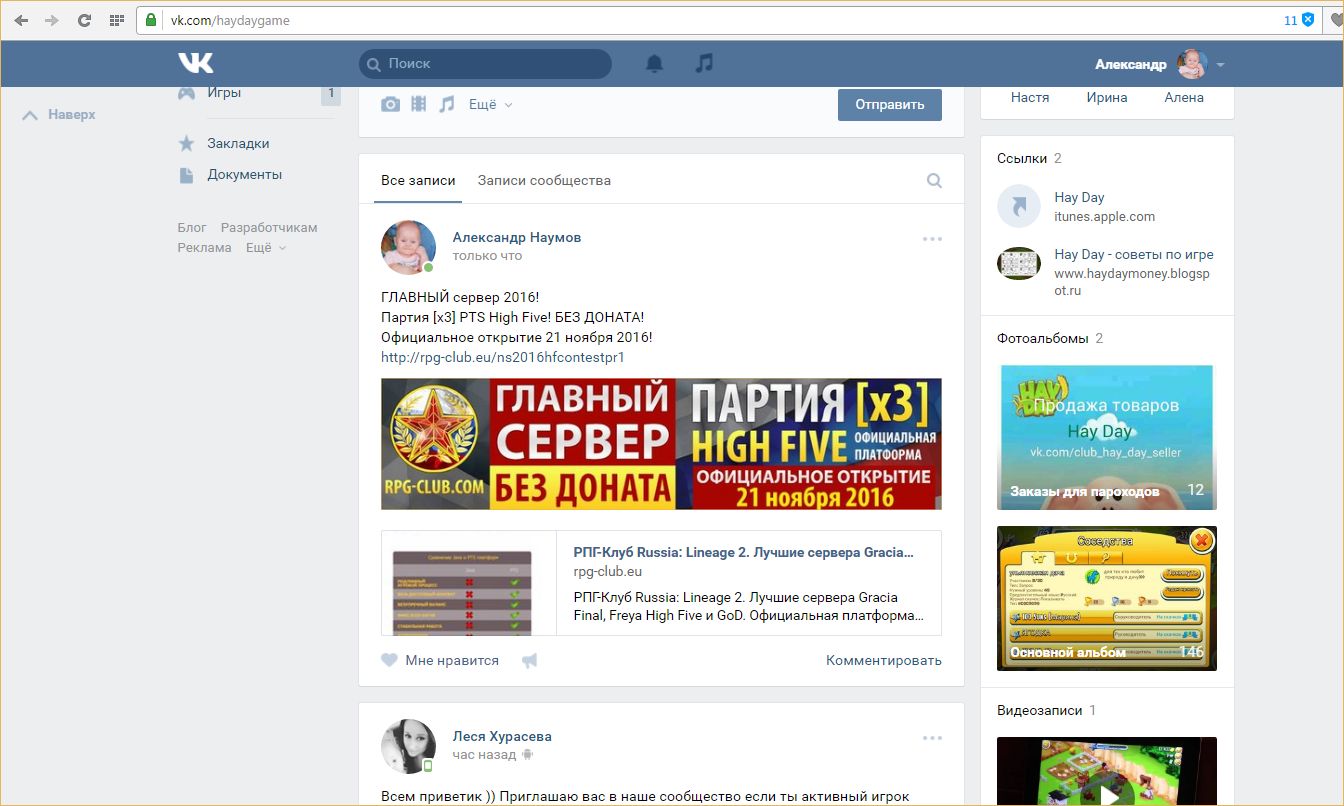Click the только что timestamp
This screenshot has width=1344, height=806.
click(x=487, y=256)
